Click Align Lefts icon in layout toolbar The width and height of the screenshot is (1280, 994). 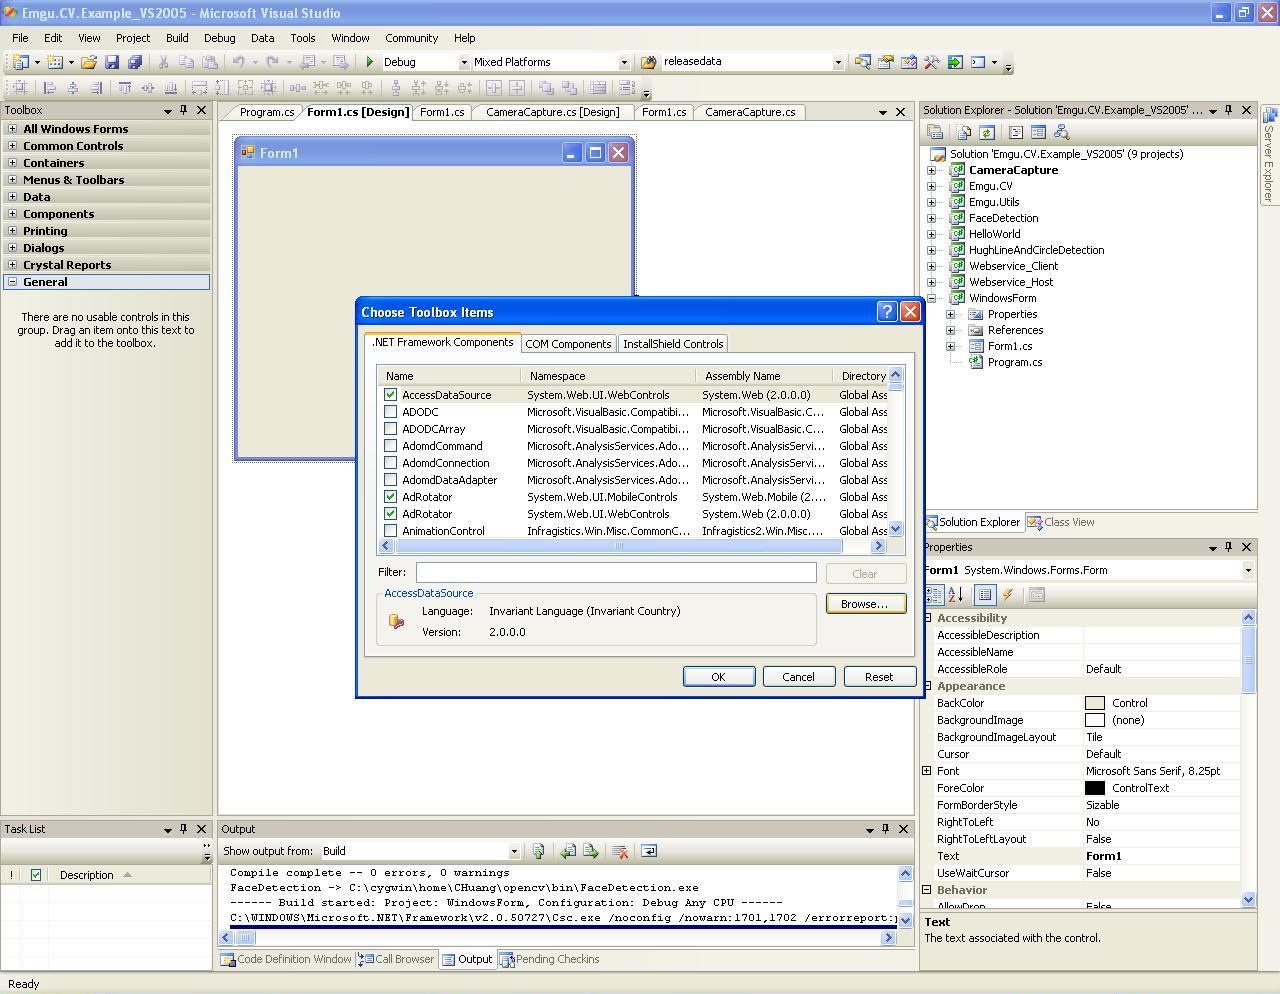[49, 88]
